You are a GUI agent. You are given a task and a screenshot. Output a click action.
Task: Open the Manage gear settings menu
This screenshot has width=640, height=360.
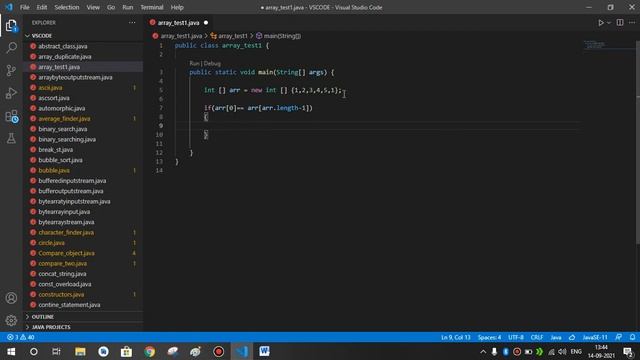11,320
